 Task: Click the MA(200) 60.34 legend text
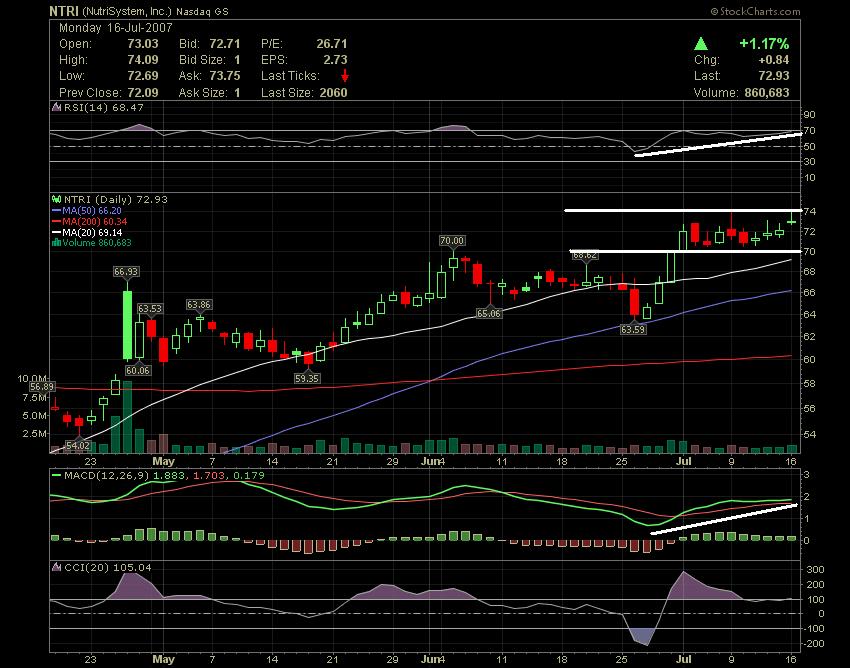(x=95, y=221)
